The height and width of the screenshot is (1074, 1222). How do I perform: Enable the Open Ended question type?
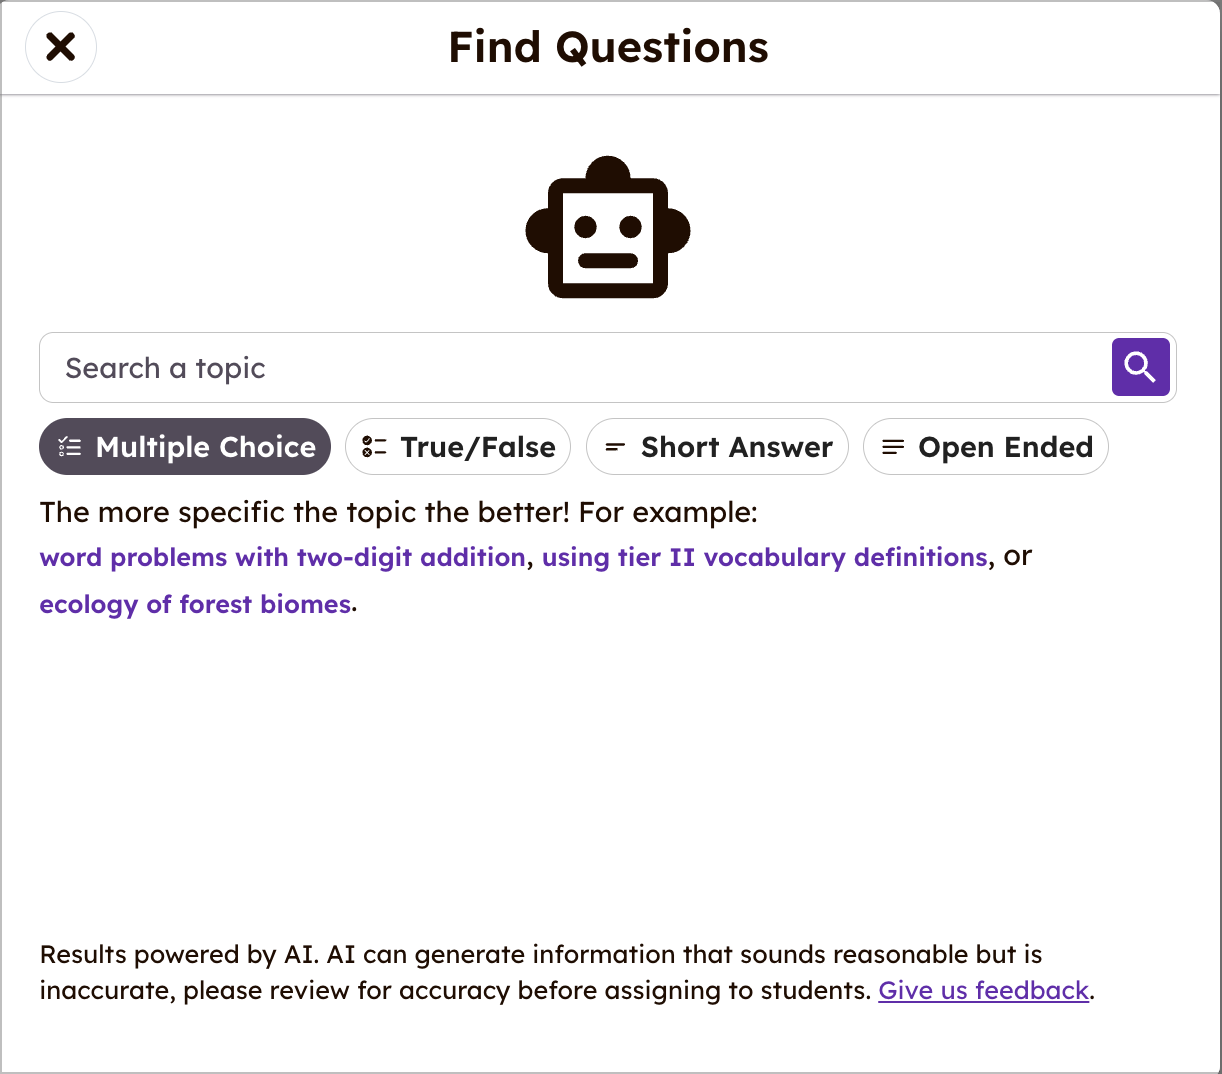pos(986,447)
